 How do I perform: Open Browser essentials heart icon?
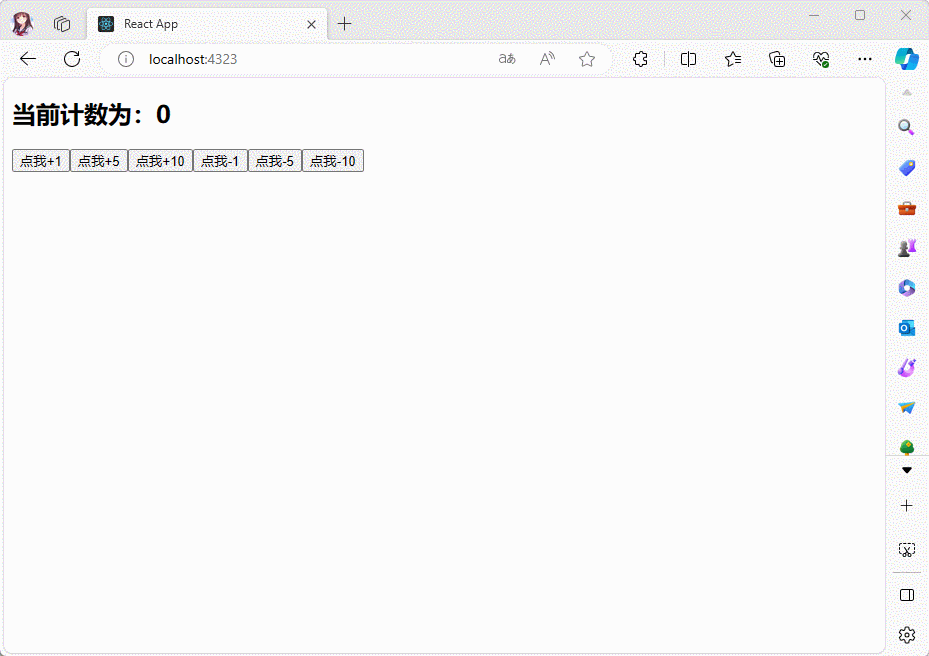tap(821, 59)
